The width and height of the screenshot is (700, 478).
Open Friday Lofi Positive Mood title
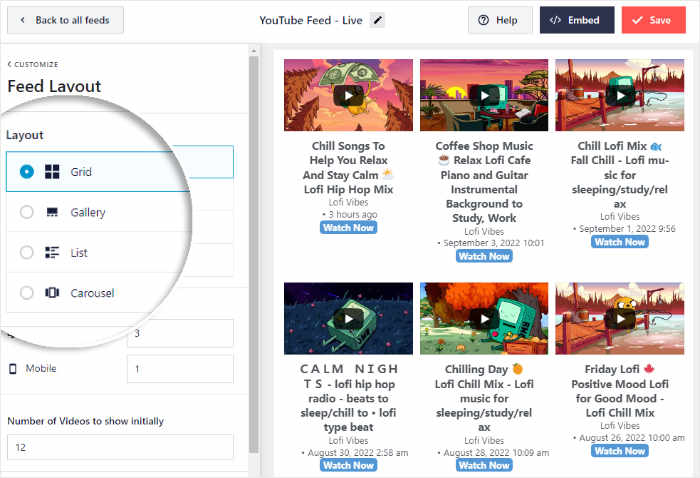(620, 391)
